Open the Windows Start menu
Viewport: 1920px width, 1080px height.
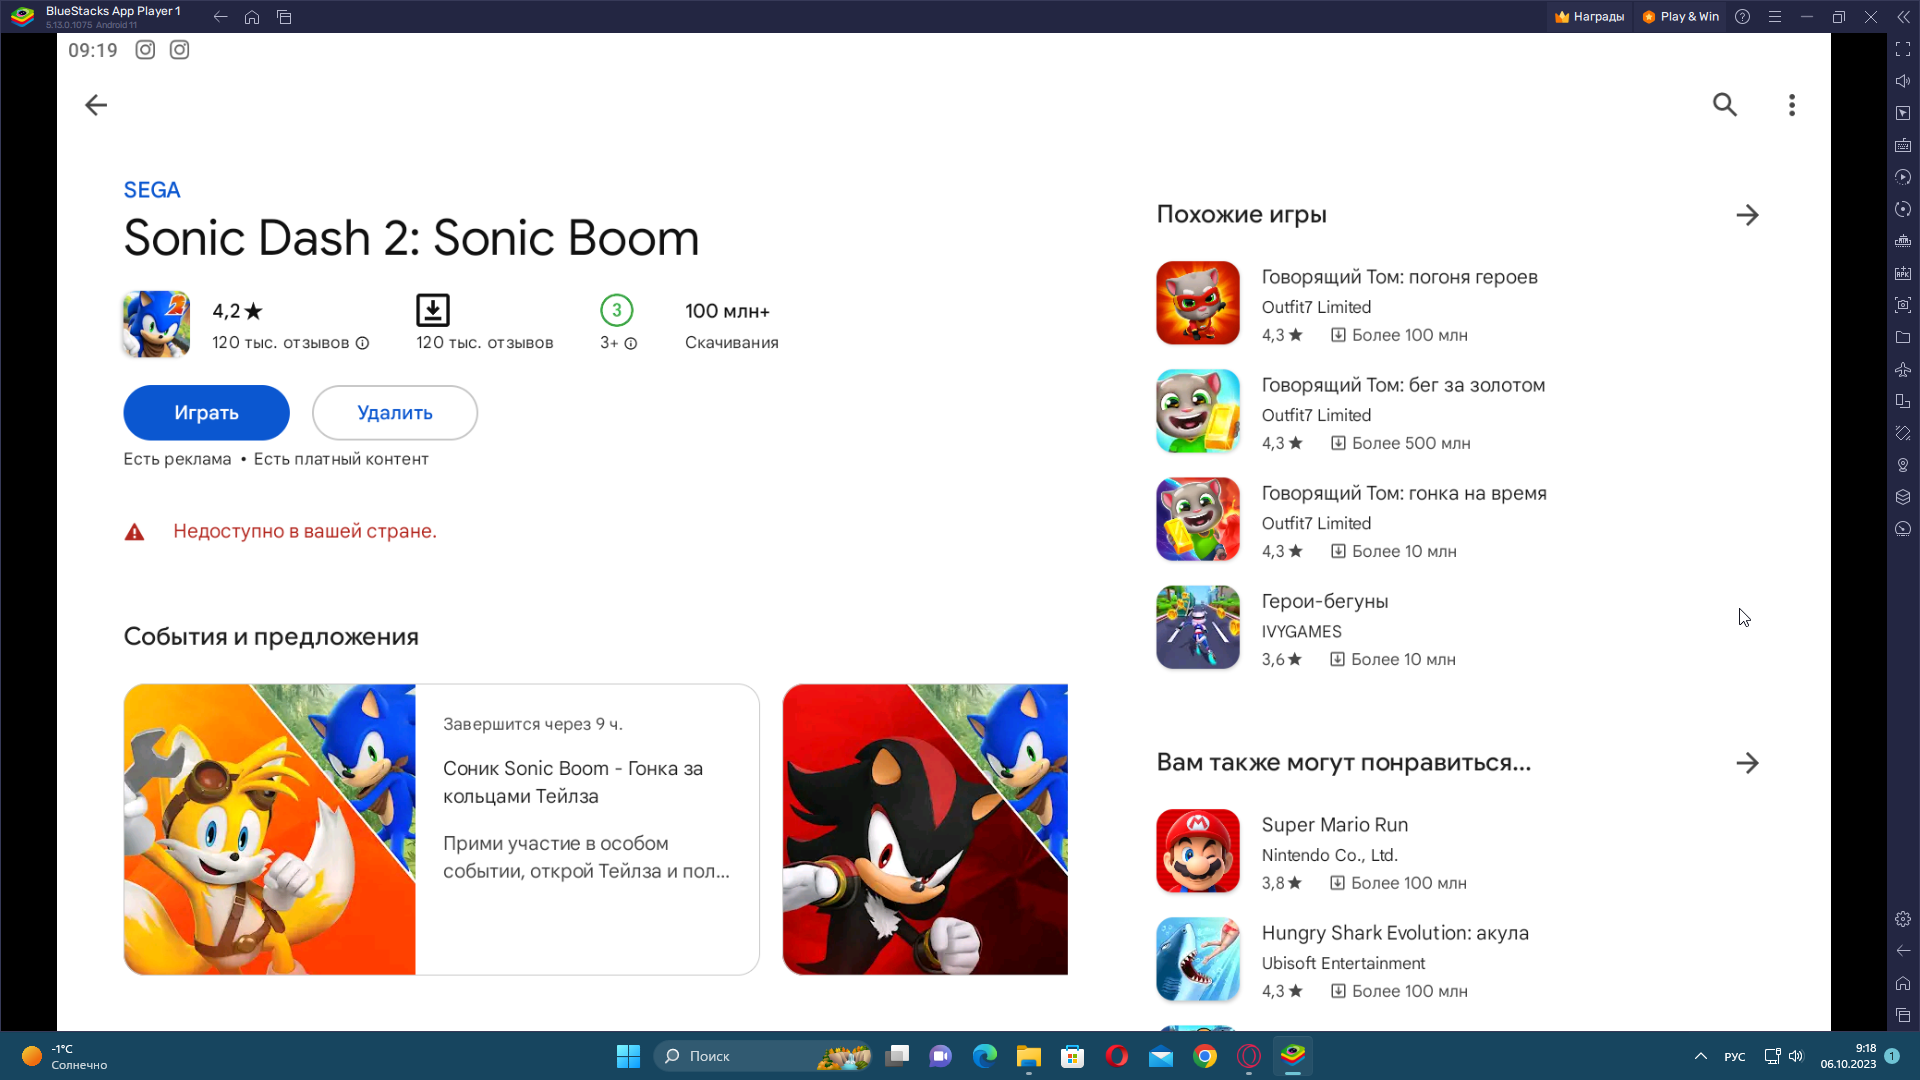tap(628, 1056)
